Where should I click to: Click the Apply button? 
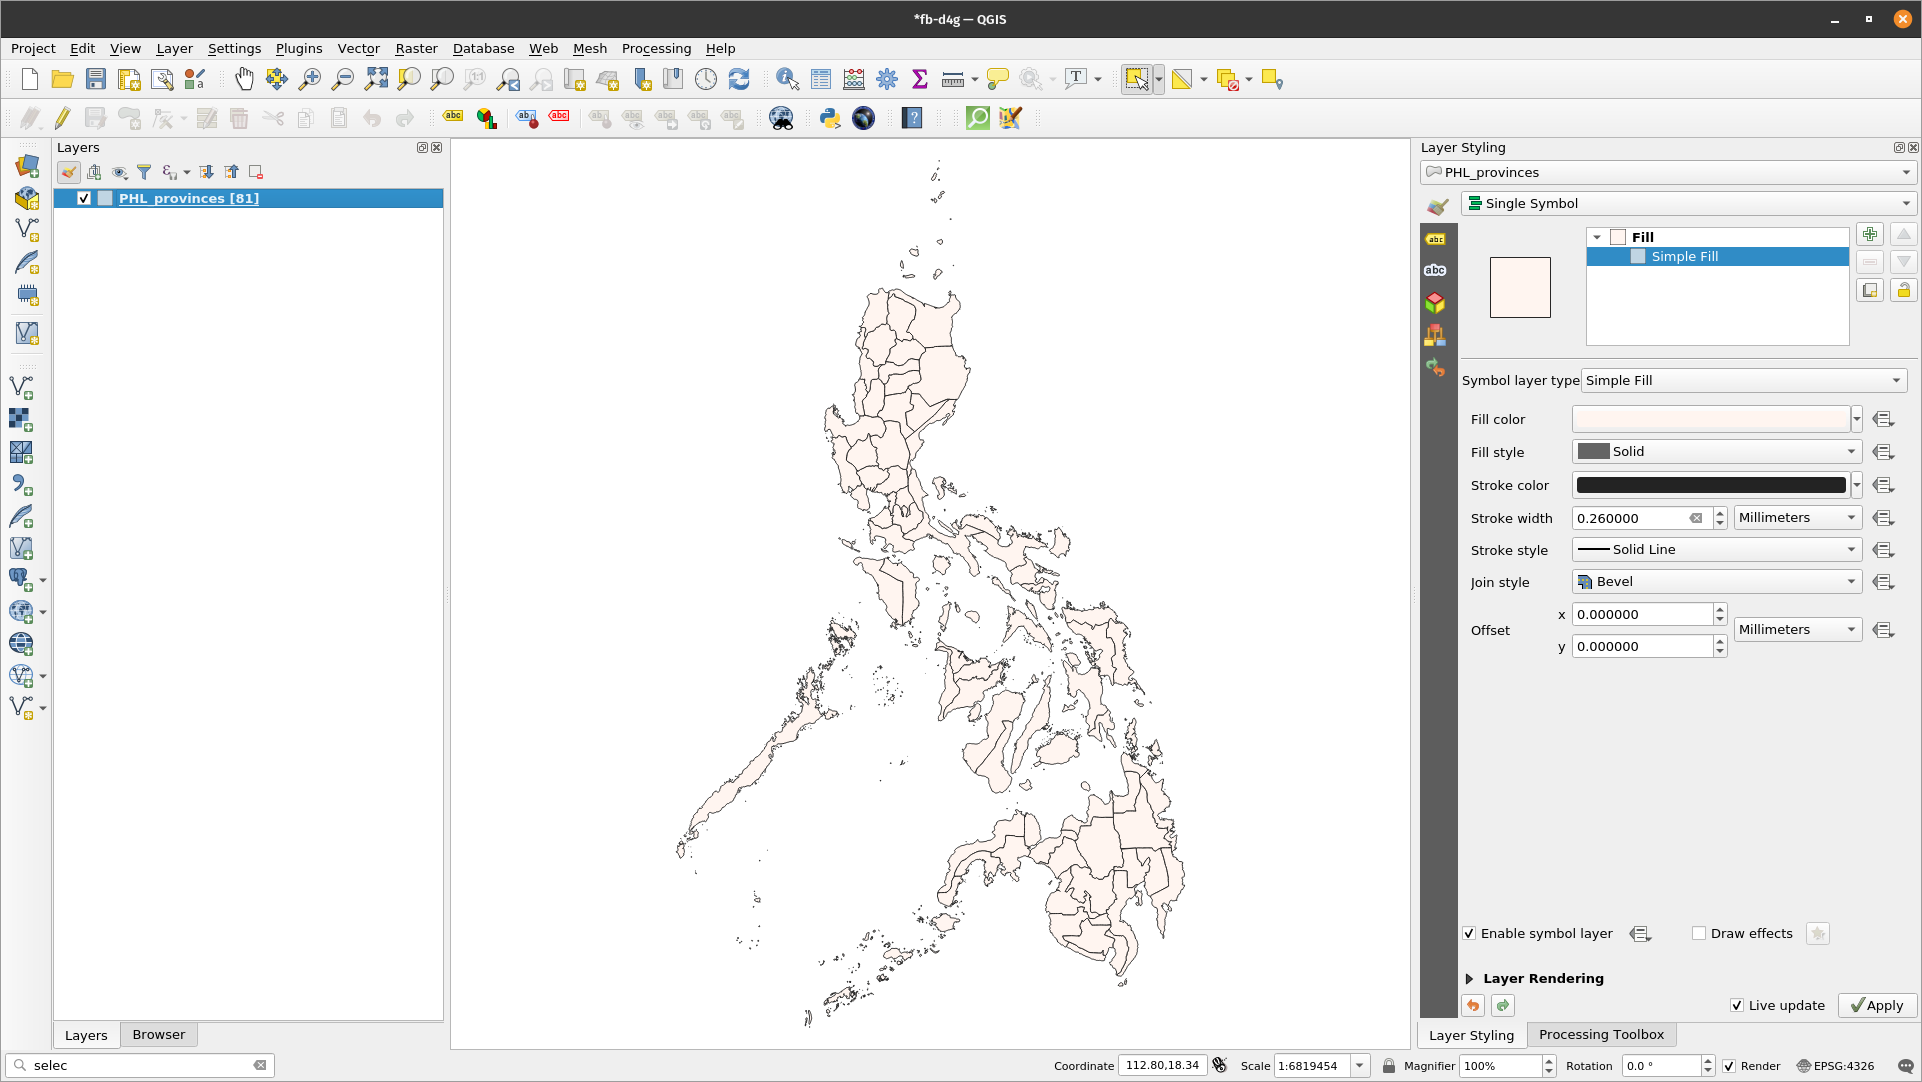[1876, 1005]
